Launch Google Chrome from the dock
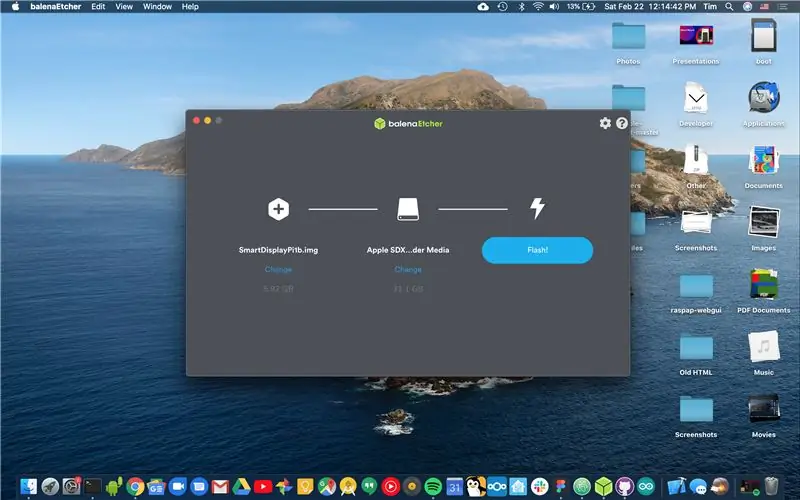Screen dimensions: 800x500 (x=135, y=486)
